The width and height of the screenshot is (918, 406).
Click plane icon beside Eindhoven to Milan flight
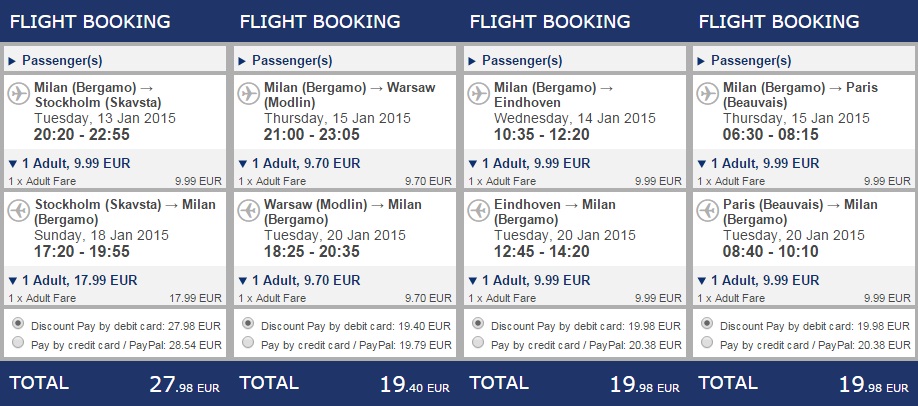479,210
